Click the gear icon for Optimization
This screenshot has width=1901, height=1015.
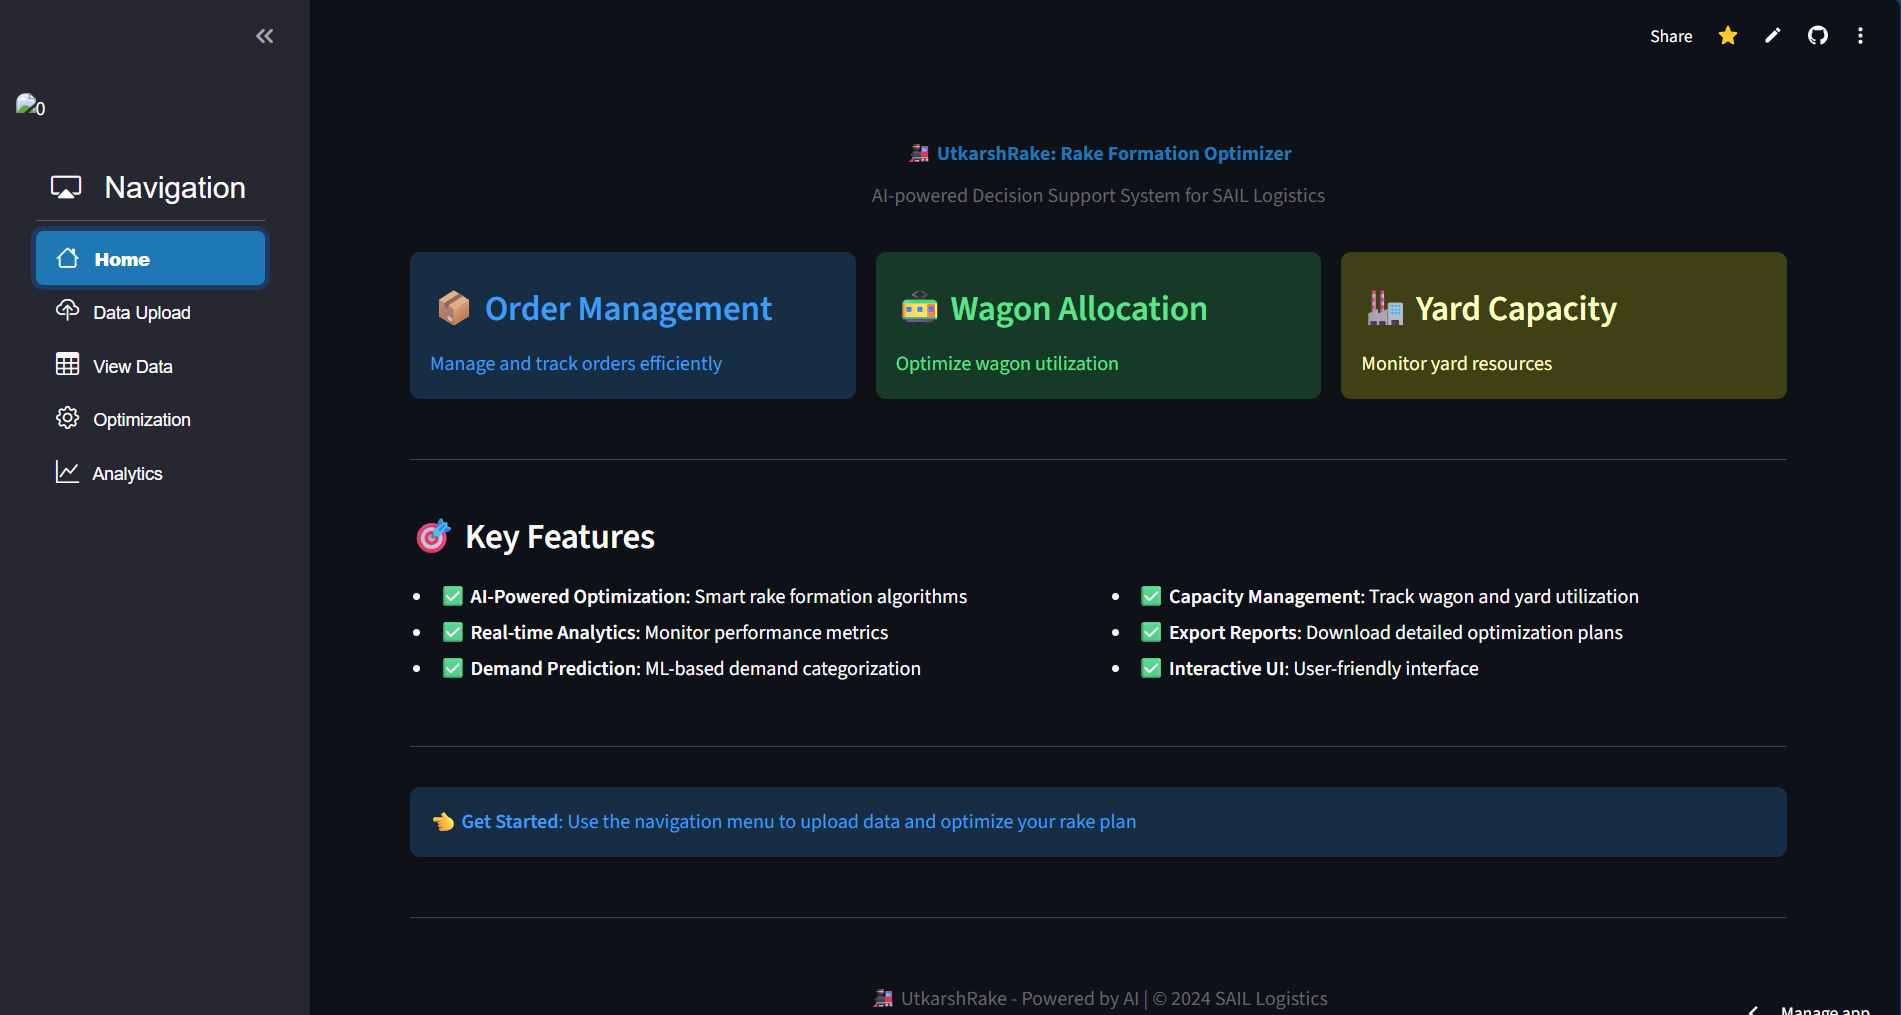67,418
